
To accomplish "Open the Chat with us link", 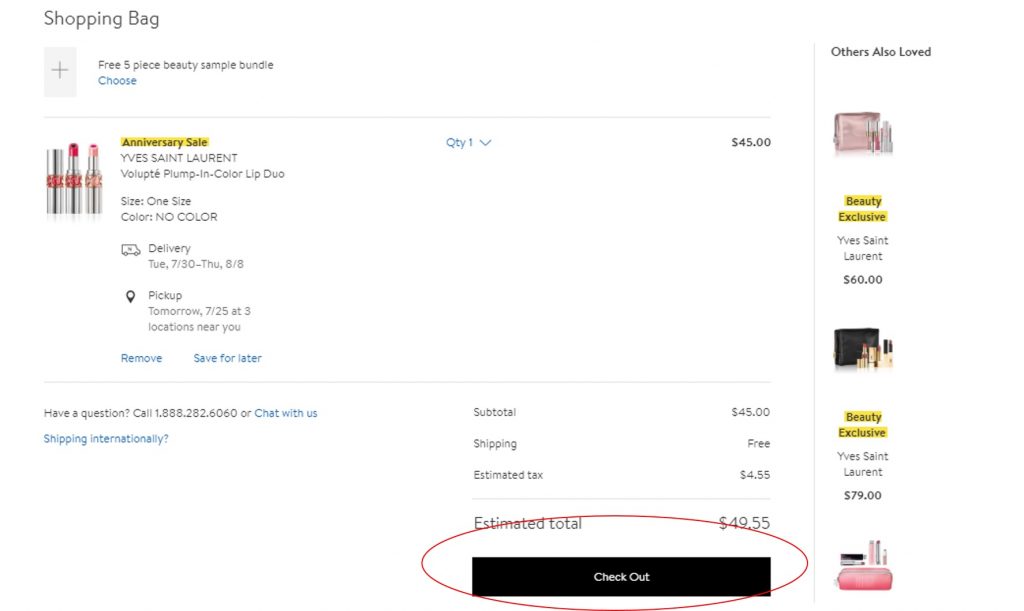I will click(x=286, y=413).
